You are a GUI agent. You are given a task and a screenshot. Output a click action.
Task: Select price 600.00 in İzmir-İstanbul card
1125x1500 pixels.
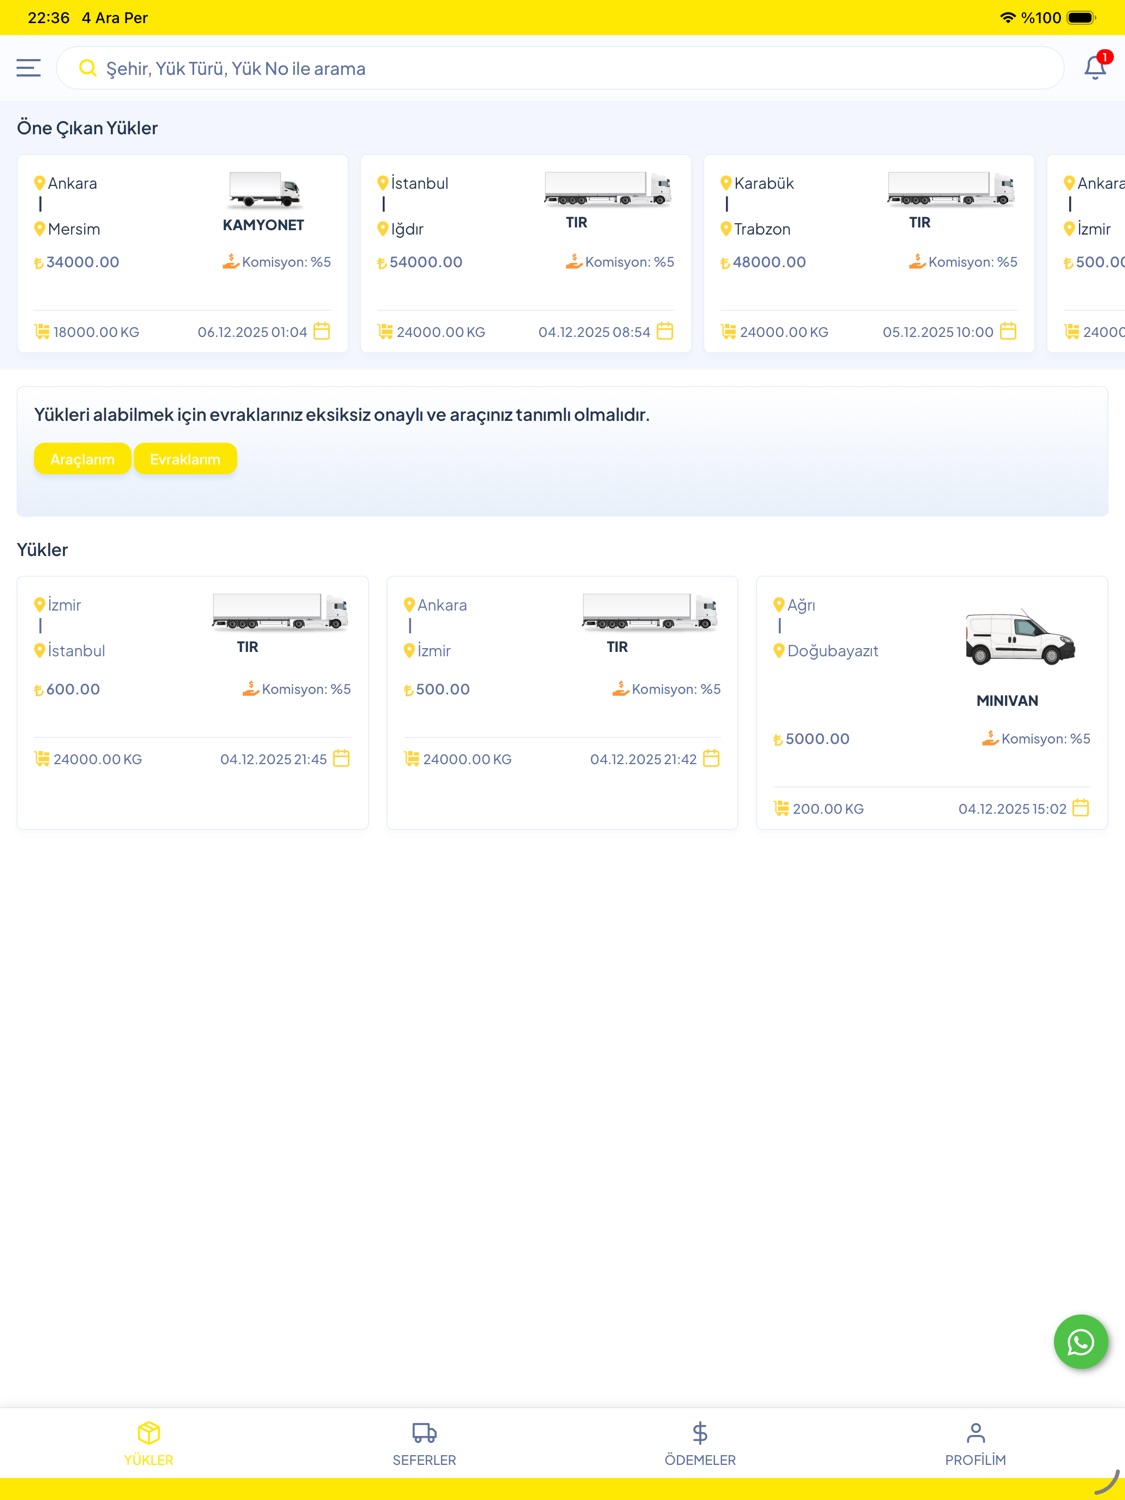pyautogui.click(x=73, y=689)
